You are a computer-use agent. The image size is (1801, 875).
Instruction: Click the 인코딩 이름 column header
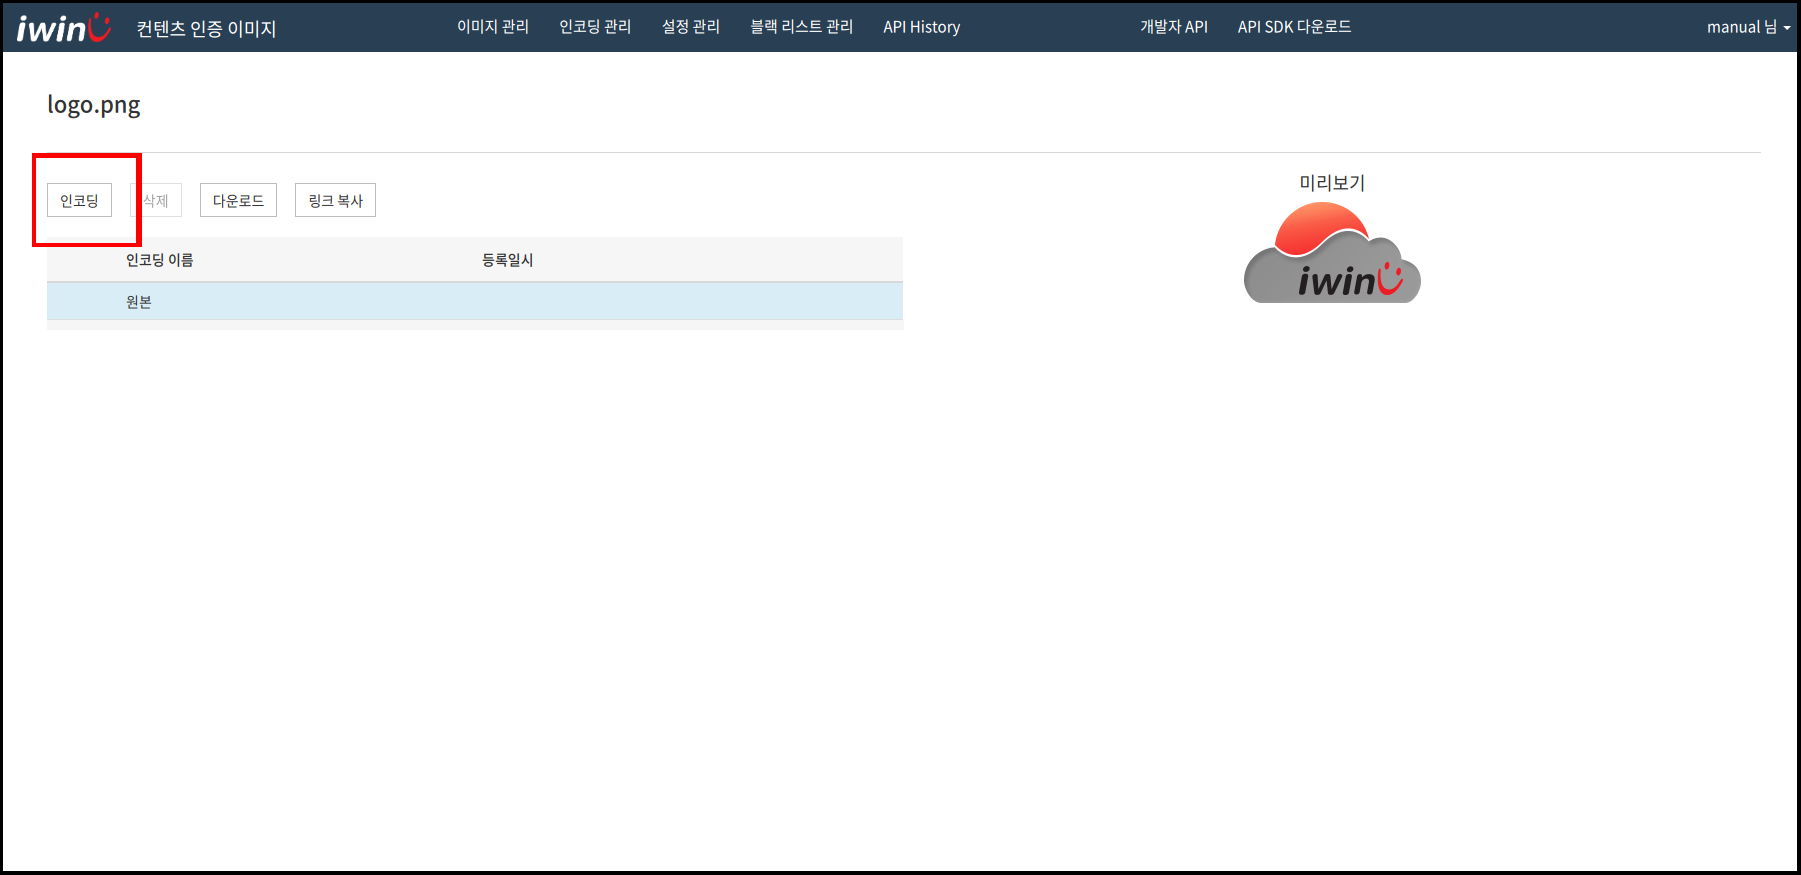coord(159,260)
